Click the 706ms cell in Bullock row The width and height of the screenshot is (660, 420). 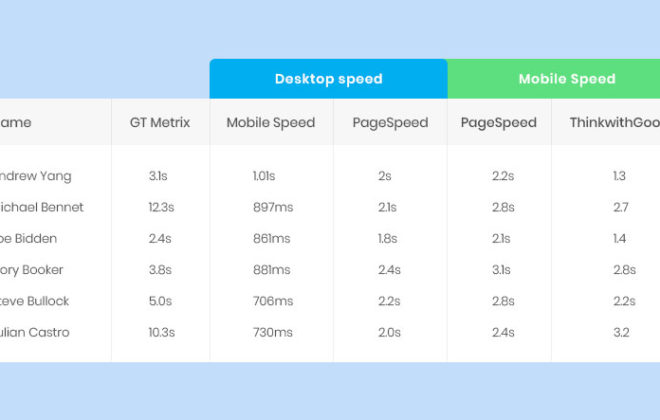pos(273,301)
